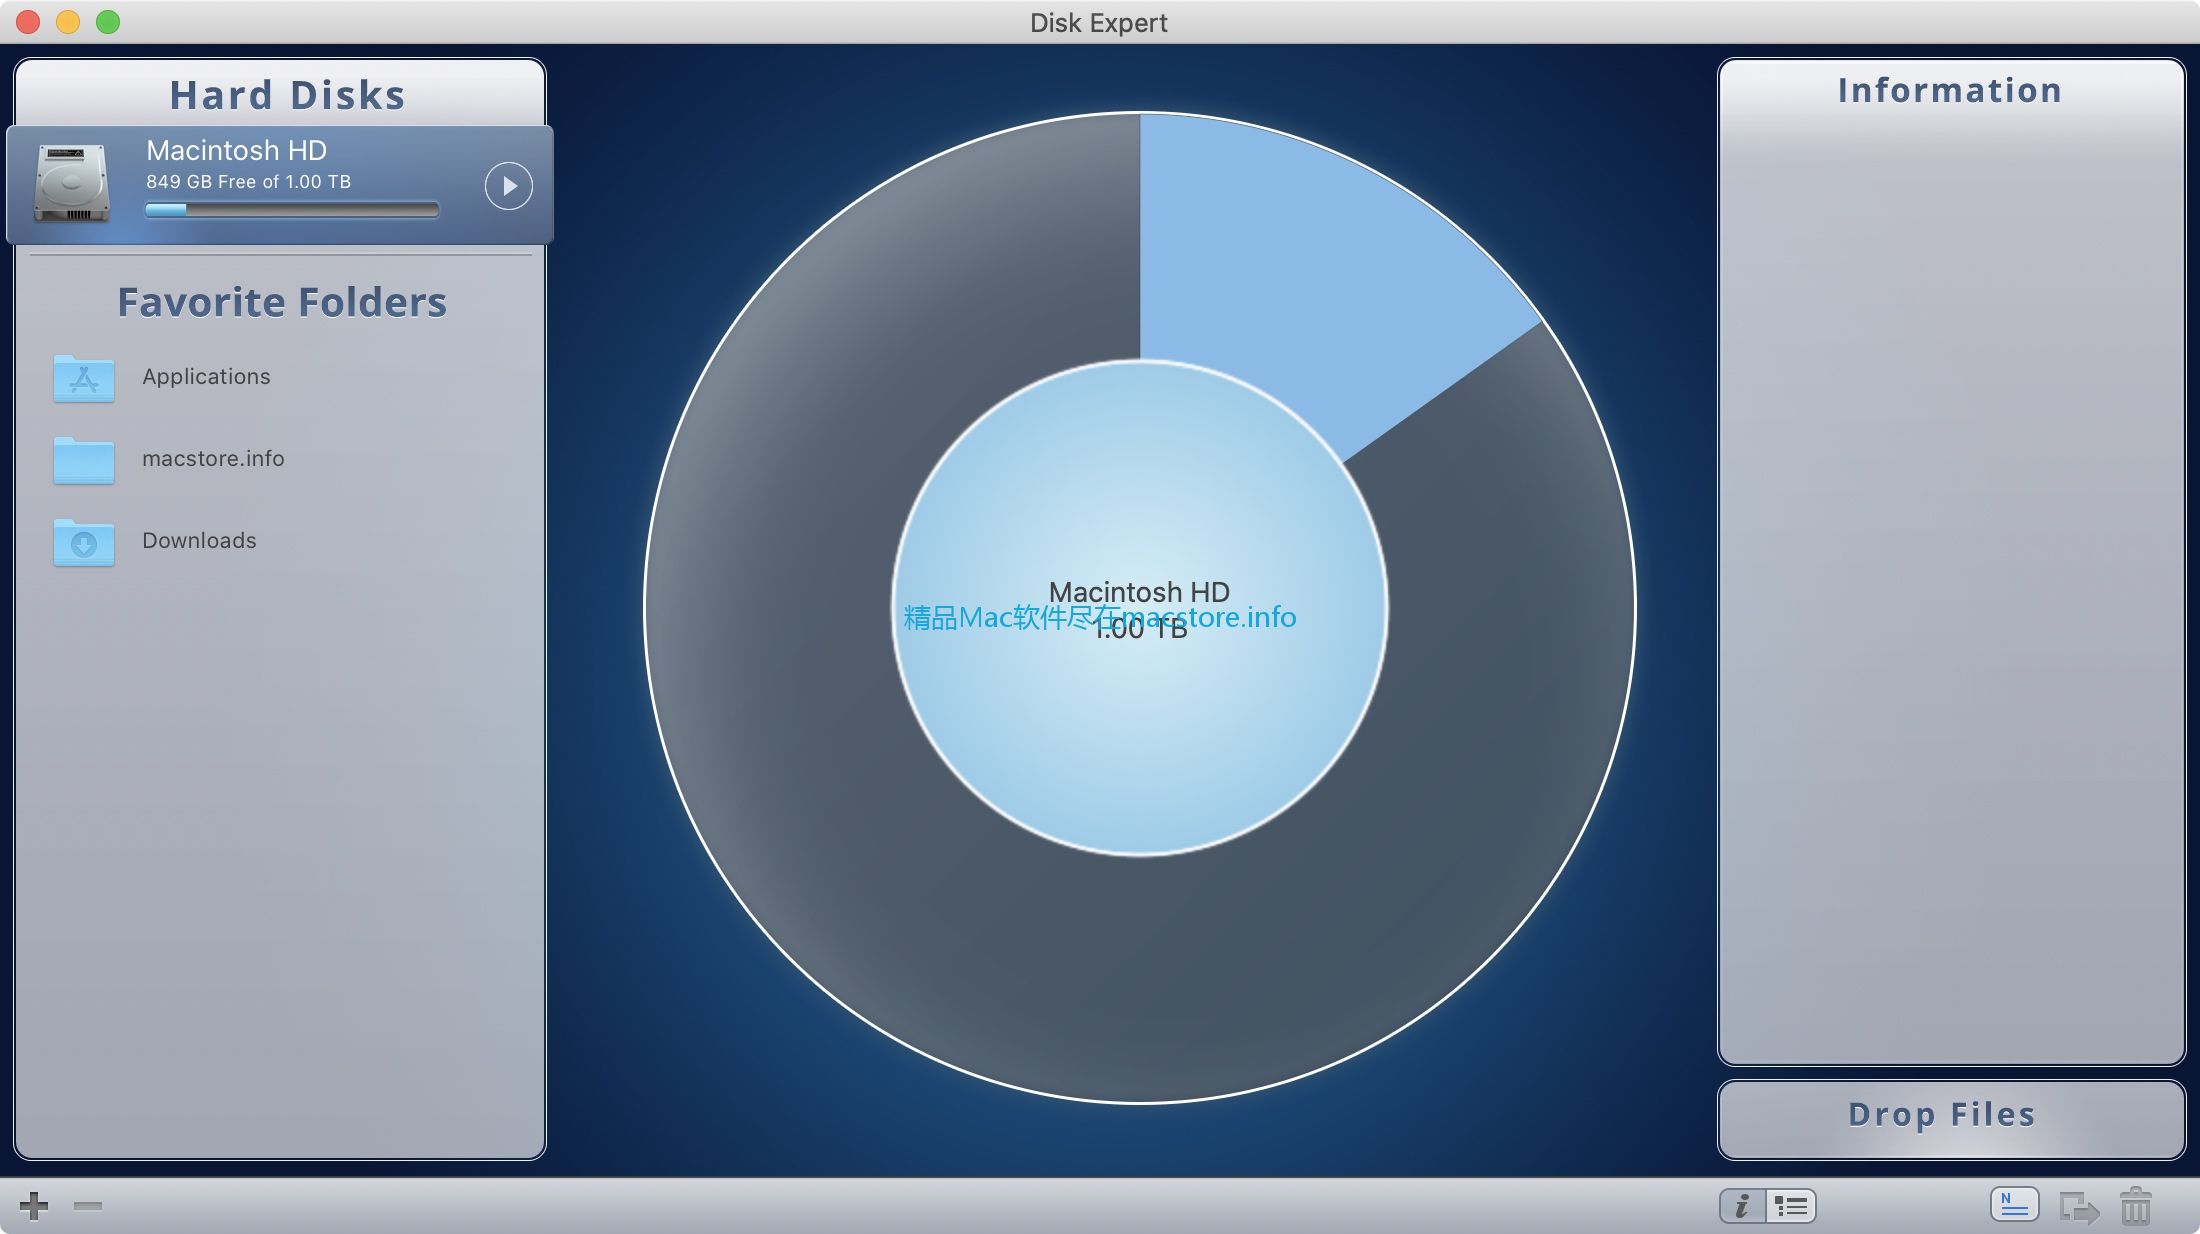Switch to the list view toggle
Viewport: 2200px width, 1234px height.
pyautogui.click(x=1791, y=1206)
